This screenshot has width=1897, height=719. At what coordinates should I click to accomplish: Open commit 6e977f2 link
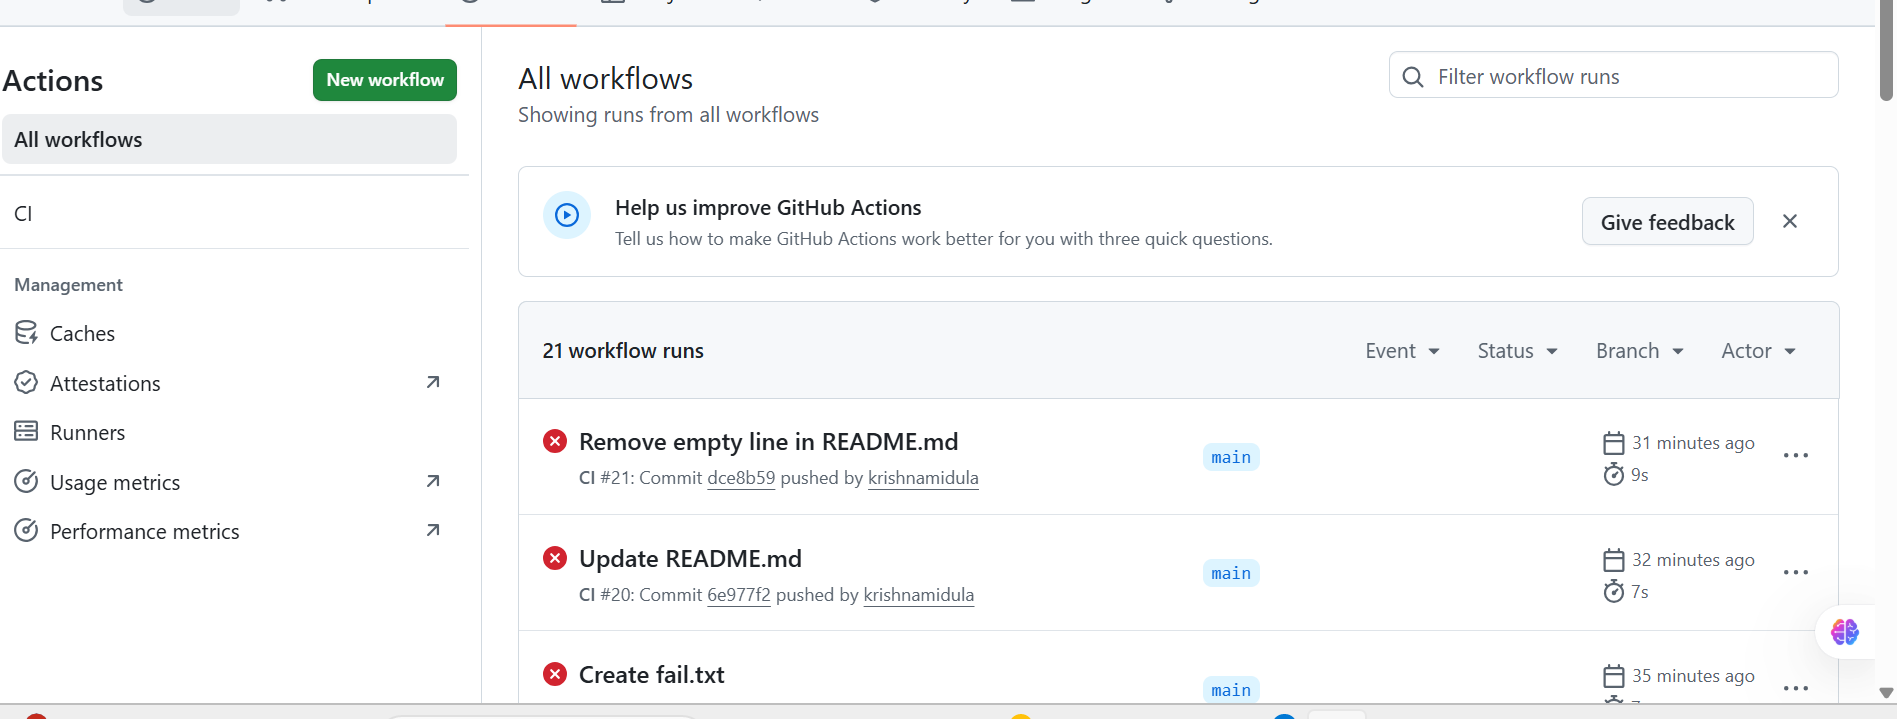739,595
